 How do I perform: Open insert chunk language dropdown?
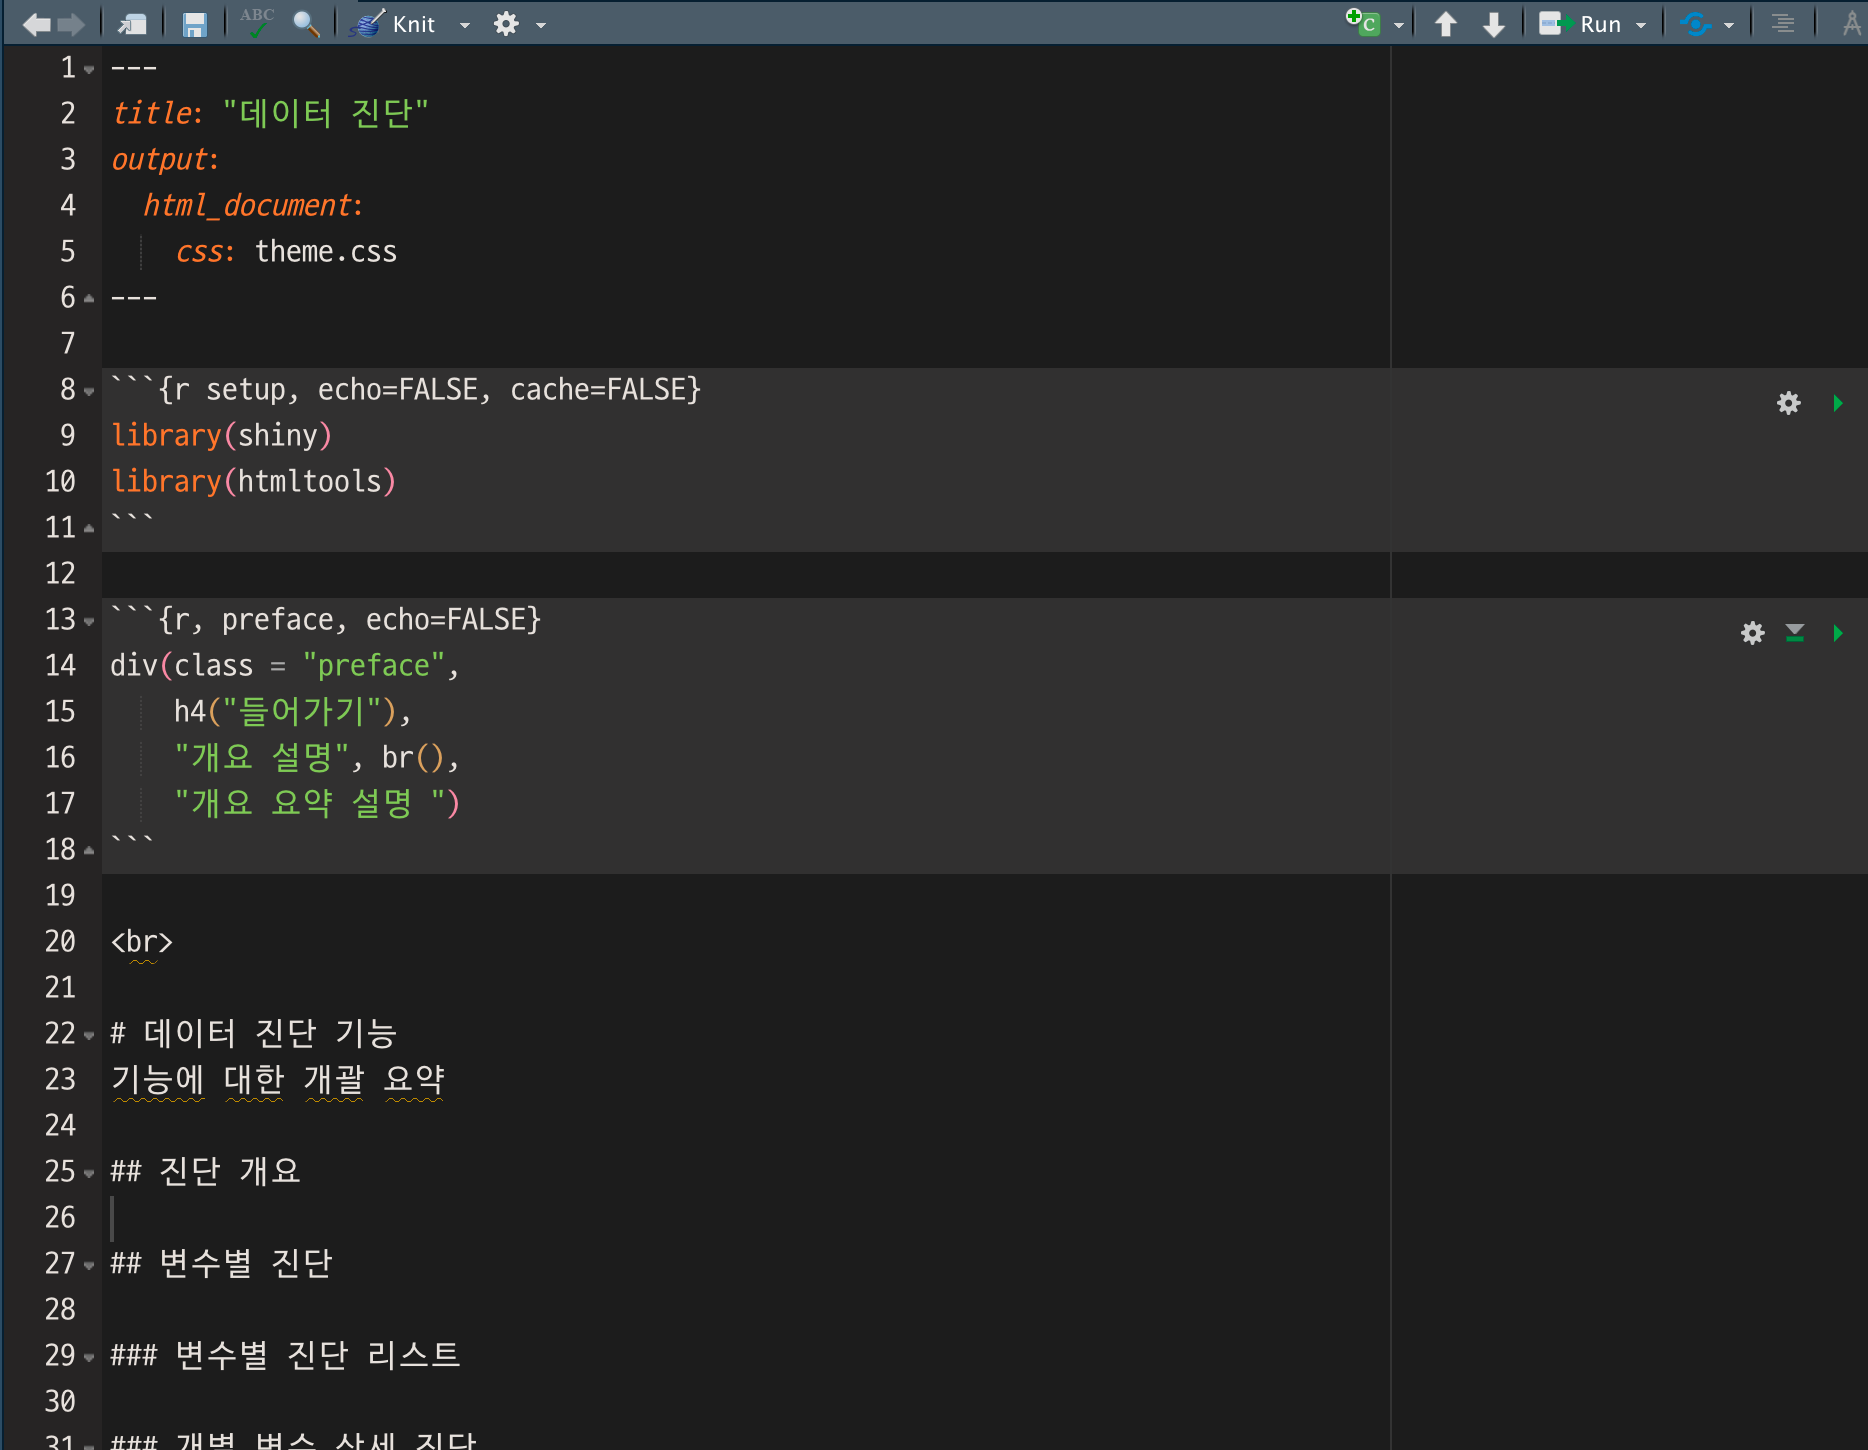pyautogui.click(x=1399, y=25)
